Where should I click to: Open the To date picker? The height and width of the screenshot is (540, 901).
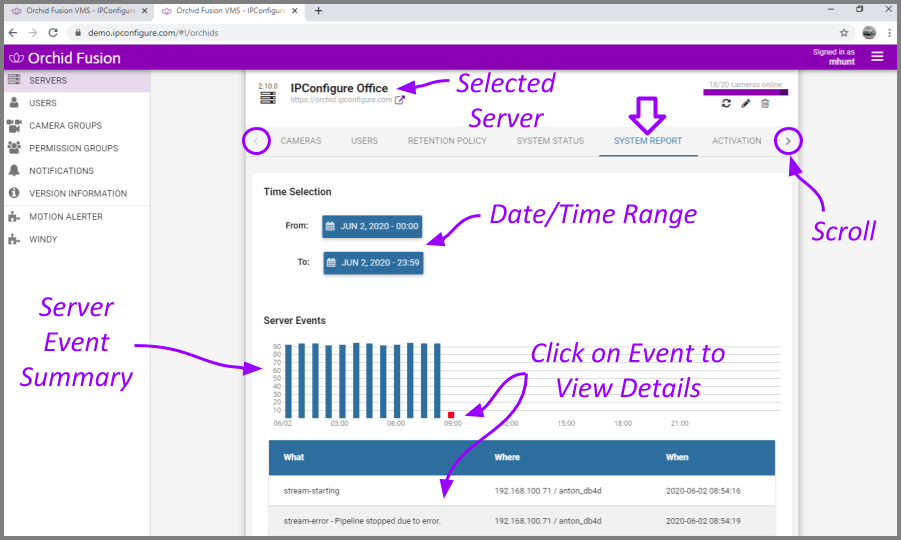coord(373,263)
